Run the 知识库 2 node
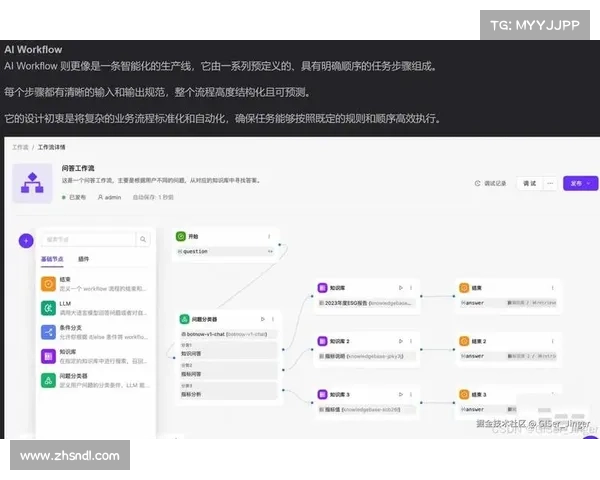The height and width of the screenshot is (480, 600). [401, 341]
